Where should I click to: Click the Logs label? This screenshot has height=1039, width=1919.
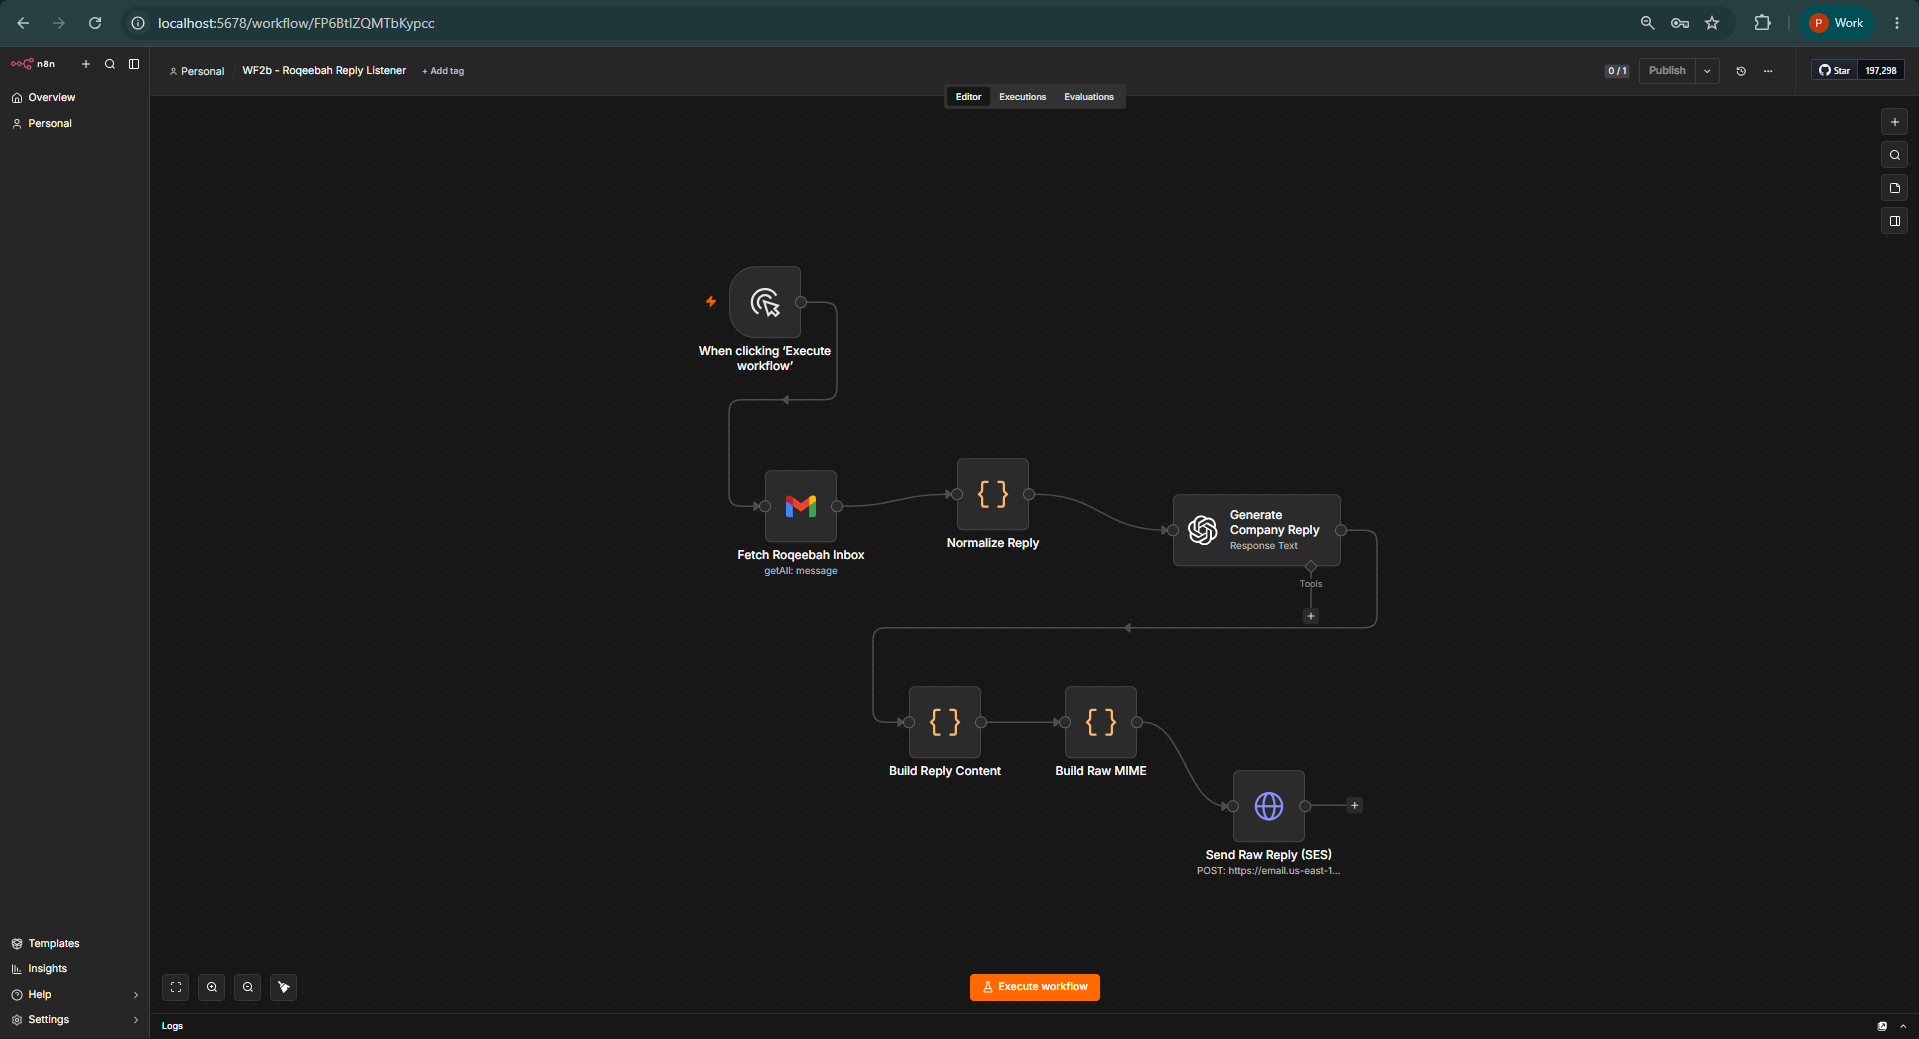(x=173, y=1026)
